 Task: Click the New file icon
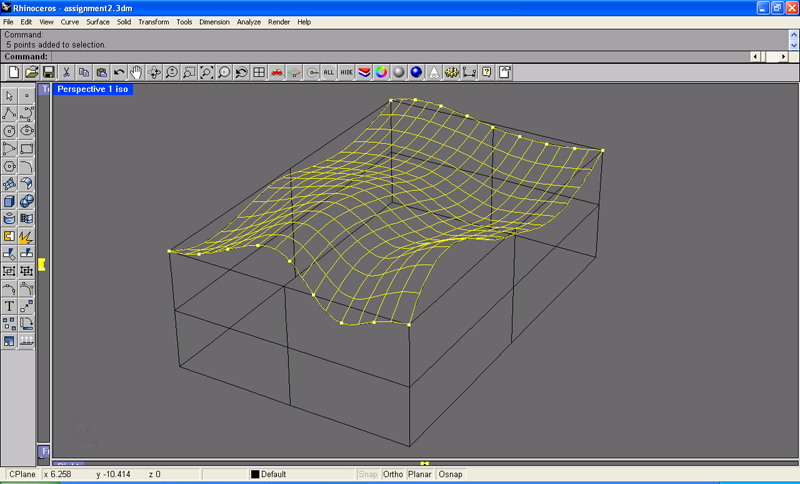[14, 72]
